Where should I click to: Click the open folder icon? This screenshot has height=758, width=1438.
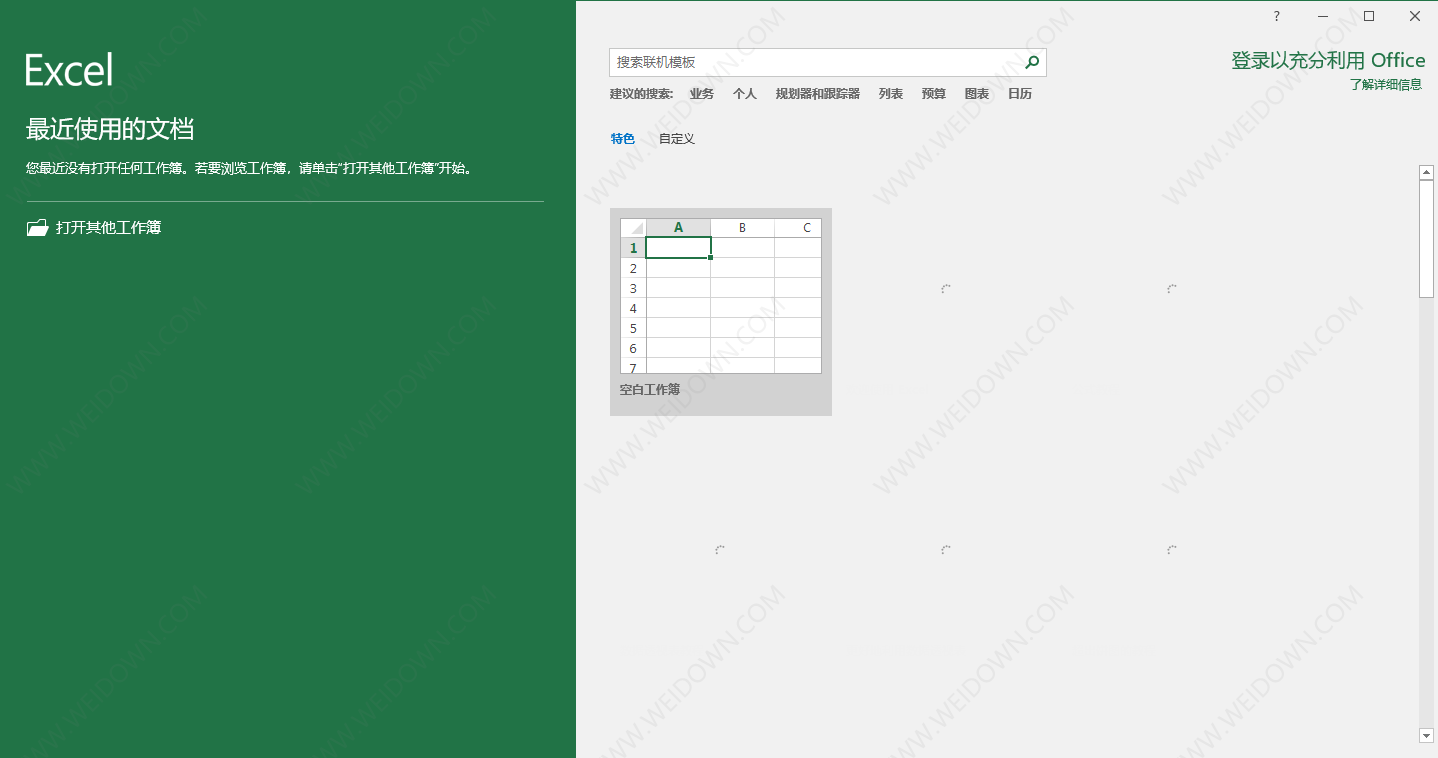pyautogui.click(x=37, y=228)
